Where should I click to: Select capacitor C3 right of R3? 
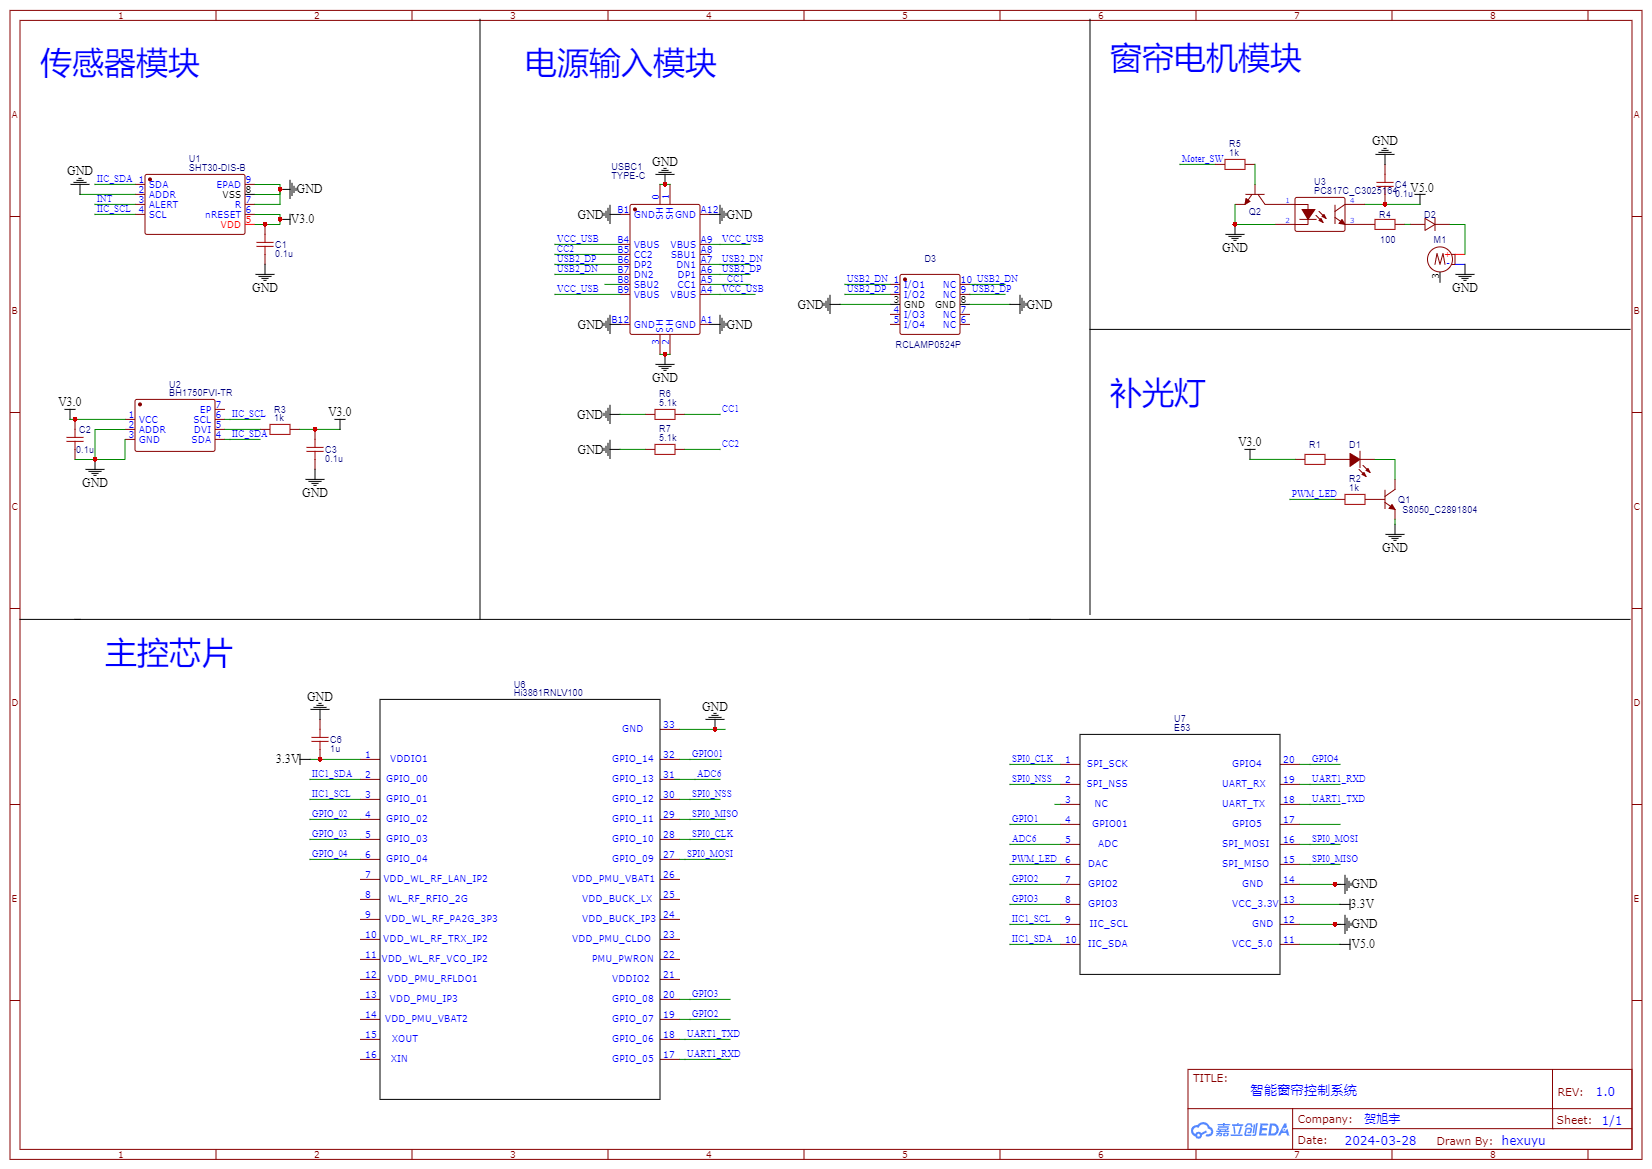coord(315,449)
